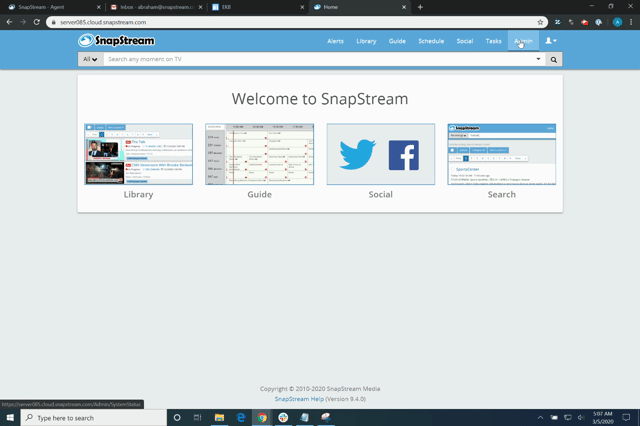Open Slack from the taskbar
Viewport: 640px width, 426px height.
tap(283, 418)
